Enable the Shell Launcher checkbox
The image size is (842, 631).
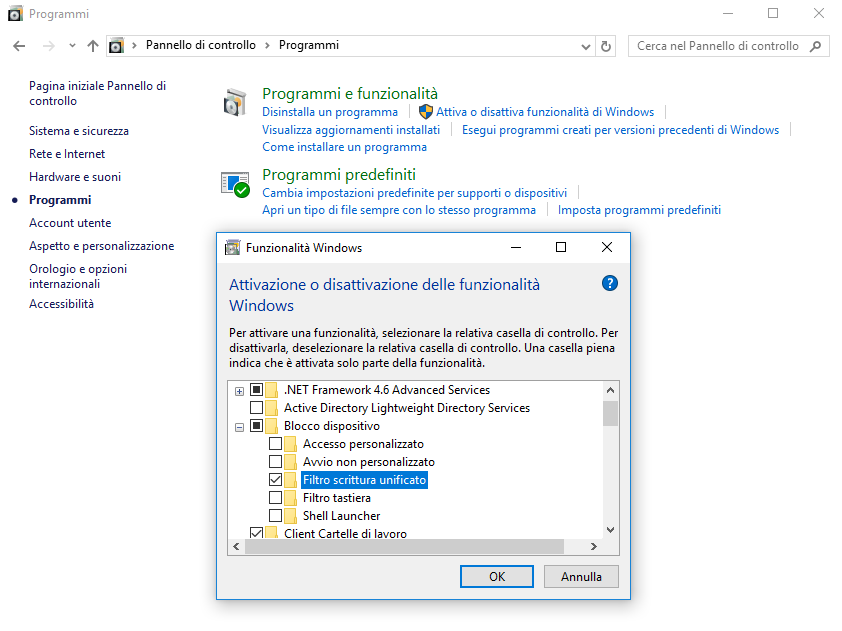[x=276, y=516]
